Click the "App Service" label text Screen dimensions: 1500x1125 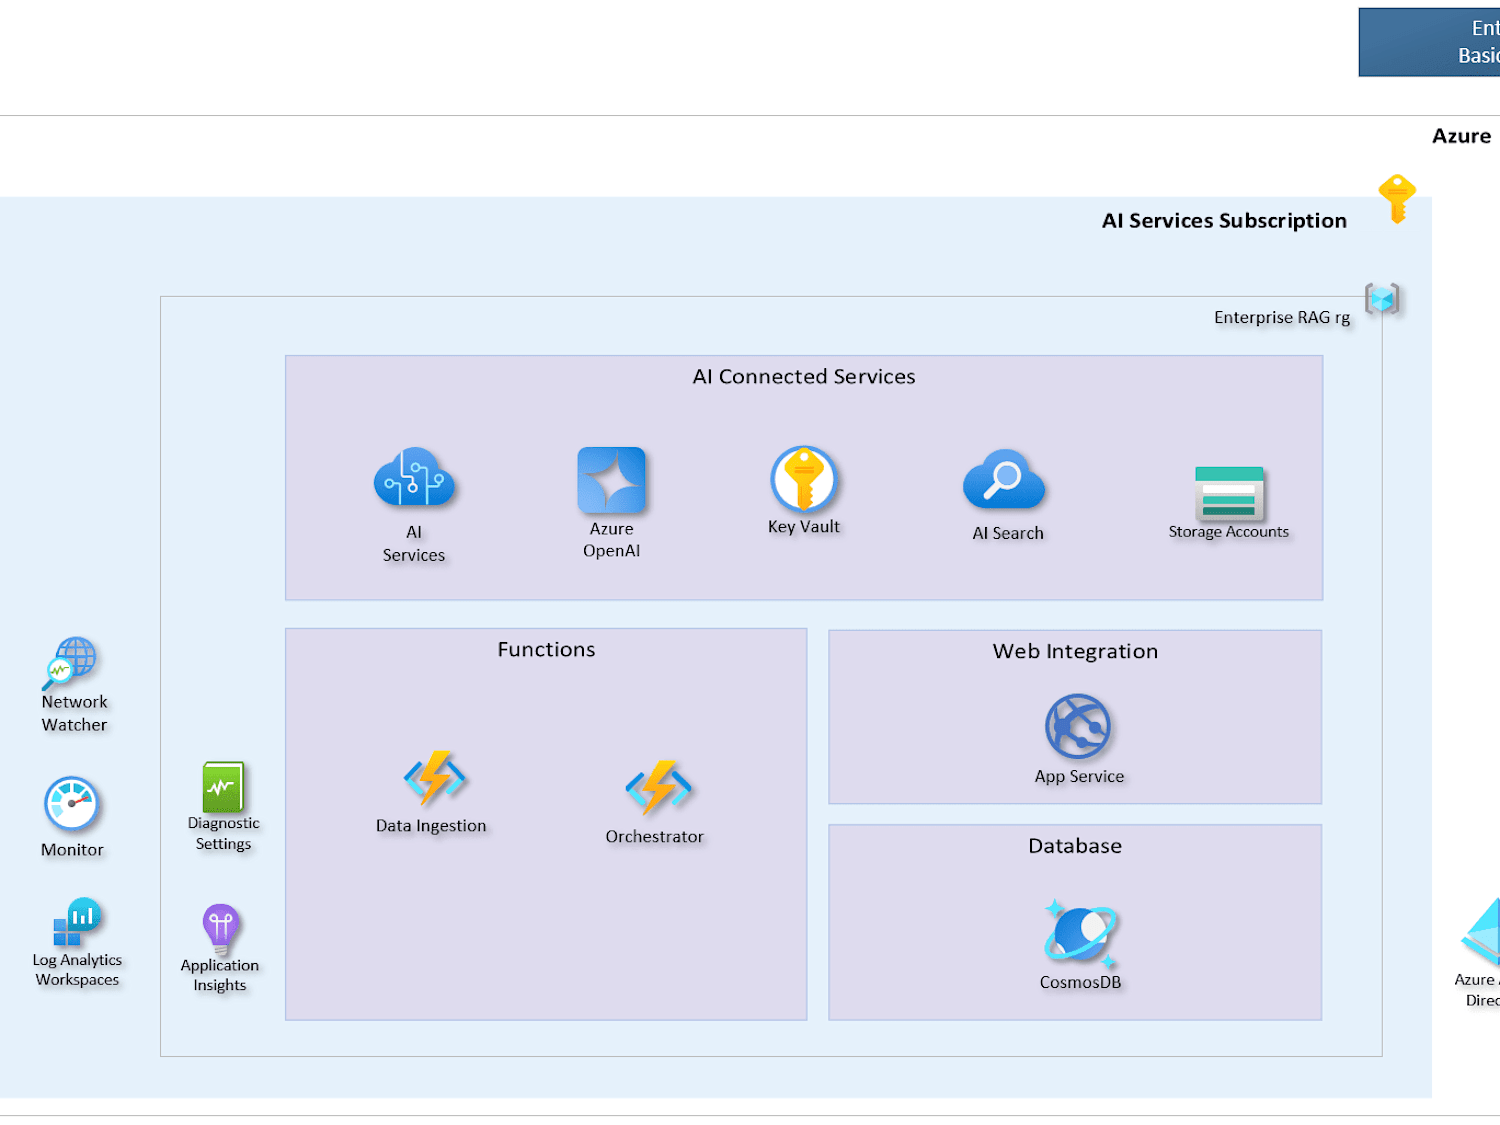click(1079, 777)
